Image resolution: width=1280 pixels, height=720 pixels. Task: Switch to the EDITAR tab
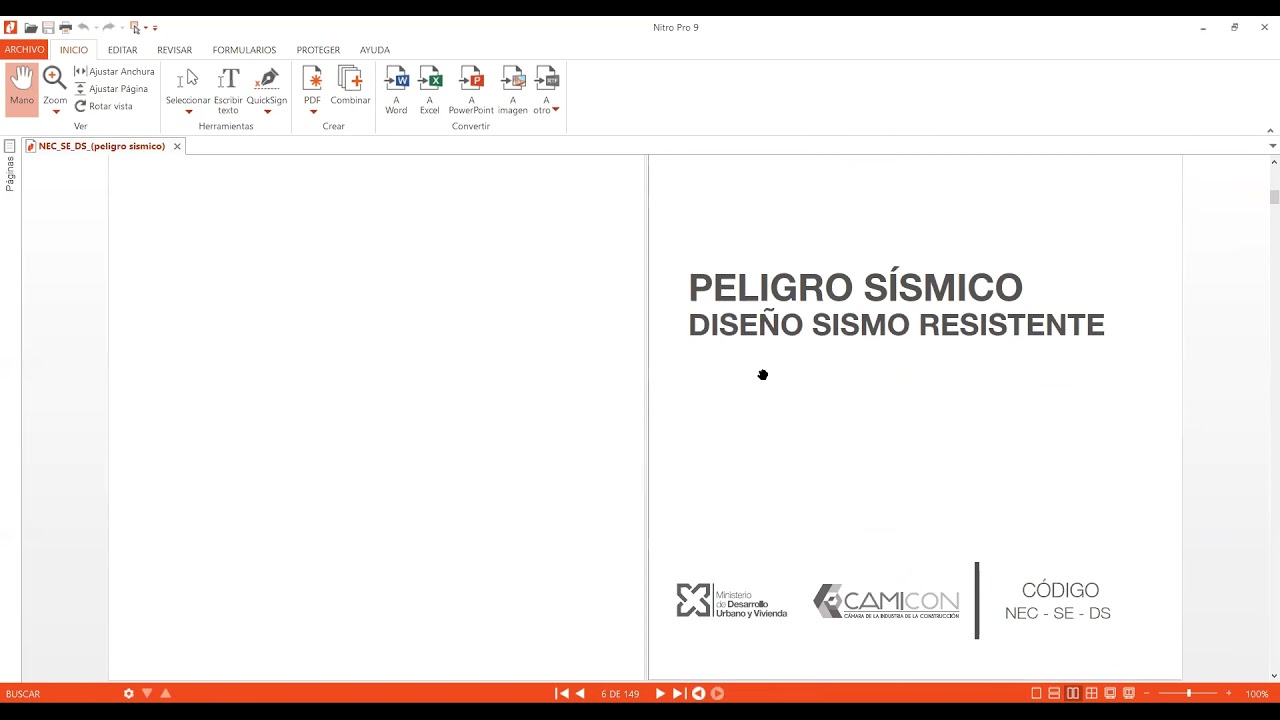tap(123, 49)
